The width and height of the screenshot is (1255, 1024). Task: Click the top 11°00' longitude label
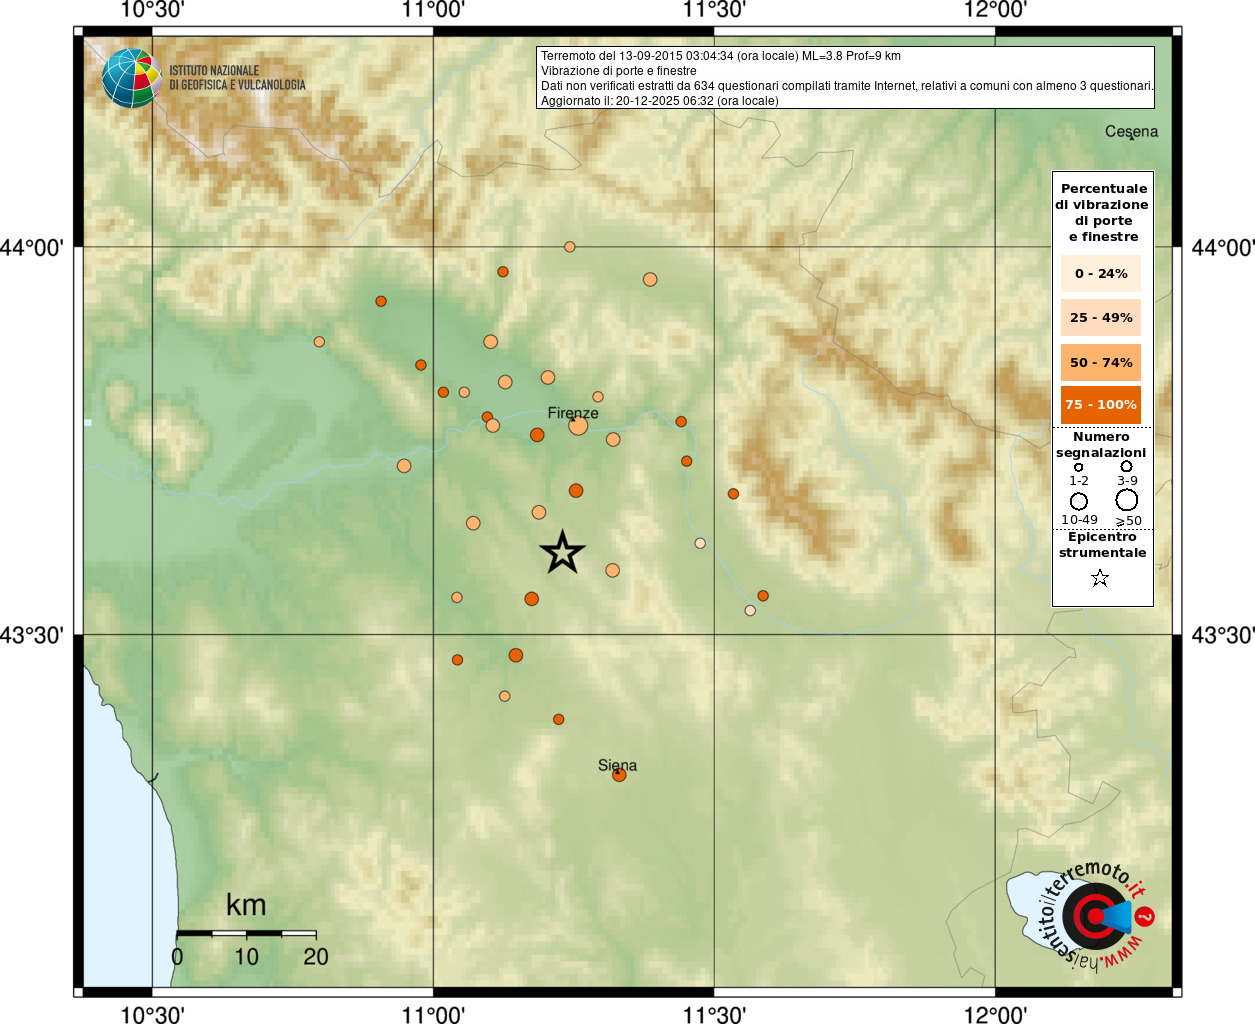433,10
